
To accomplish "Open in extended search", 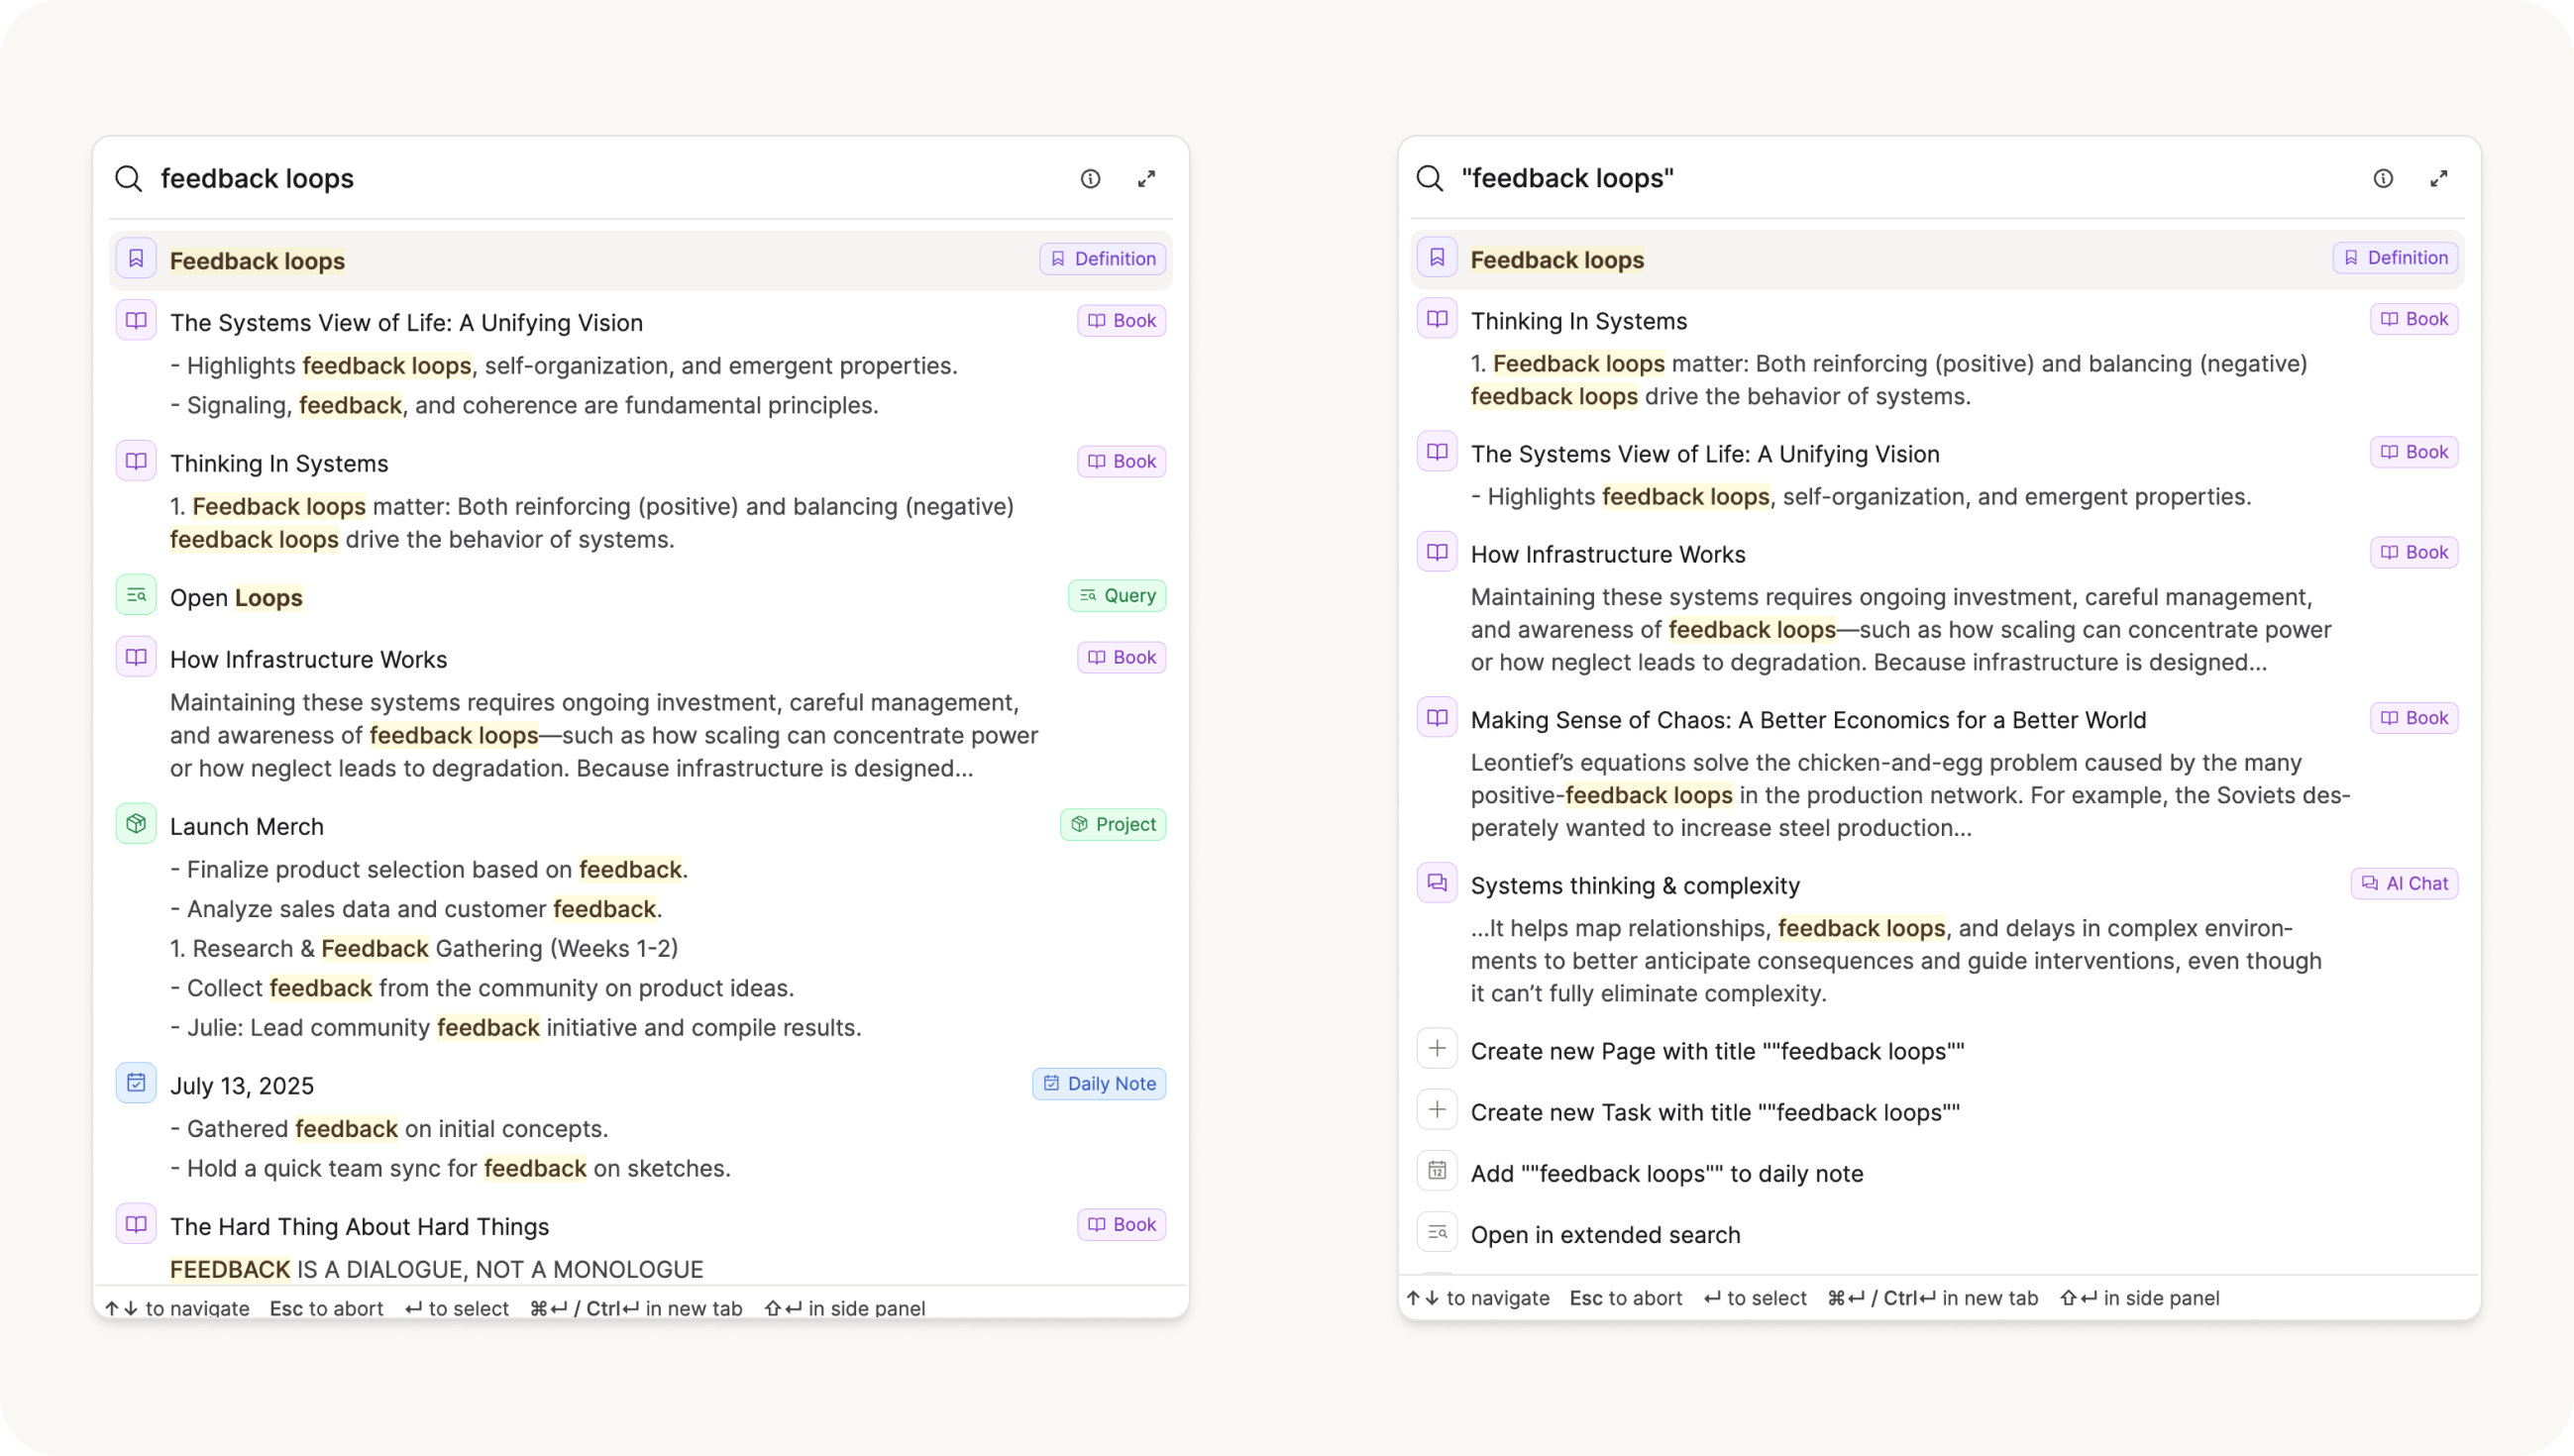I will 1605,1235.
